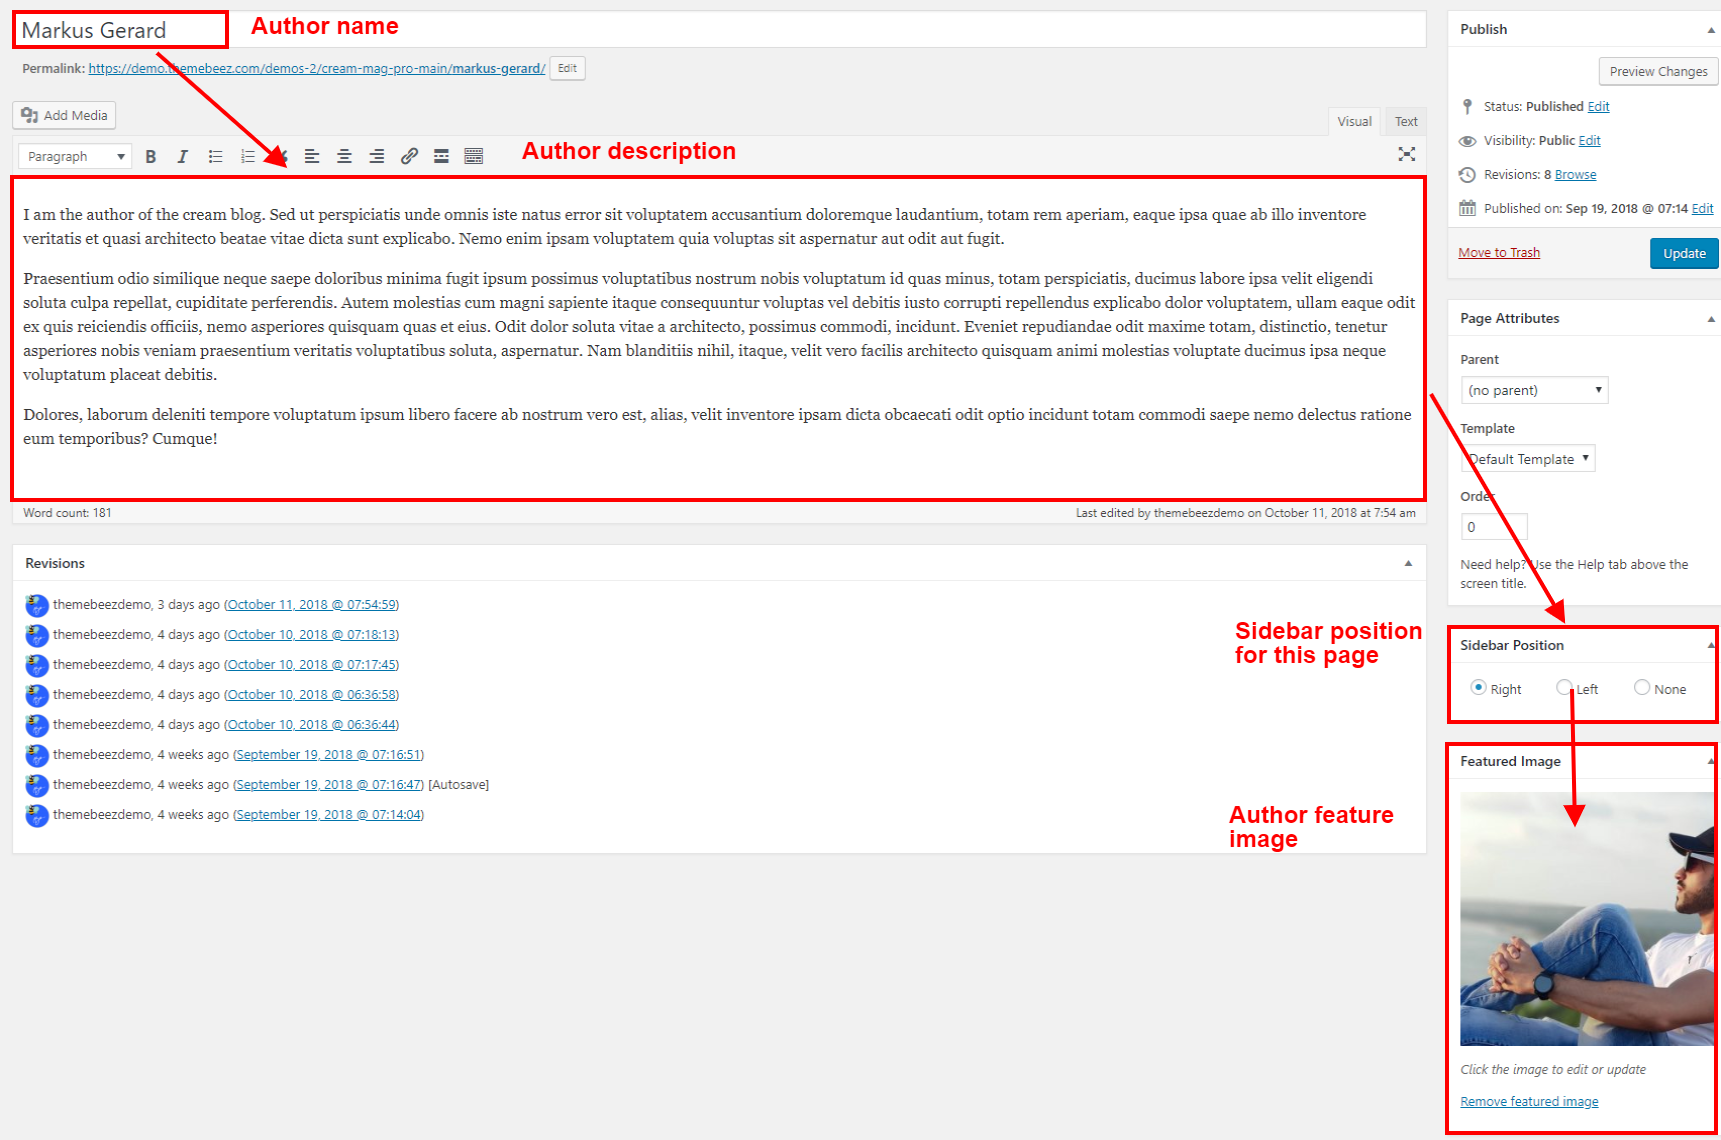Insert a bulleted list
Screen dimensions: 1721x1140
[x=215, y=156]
